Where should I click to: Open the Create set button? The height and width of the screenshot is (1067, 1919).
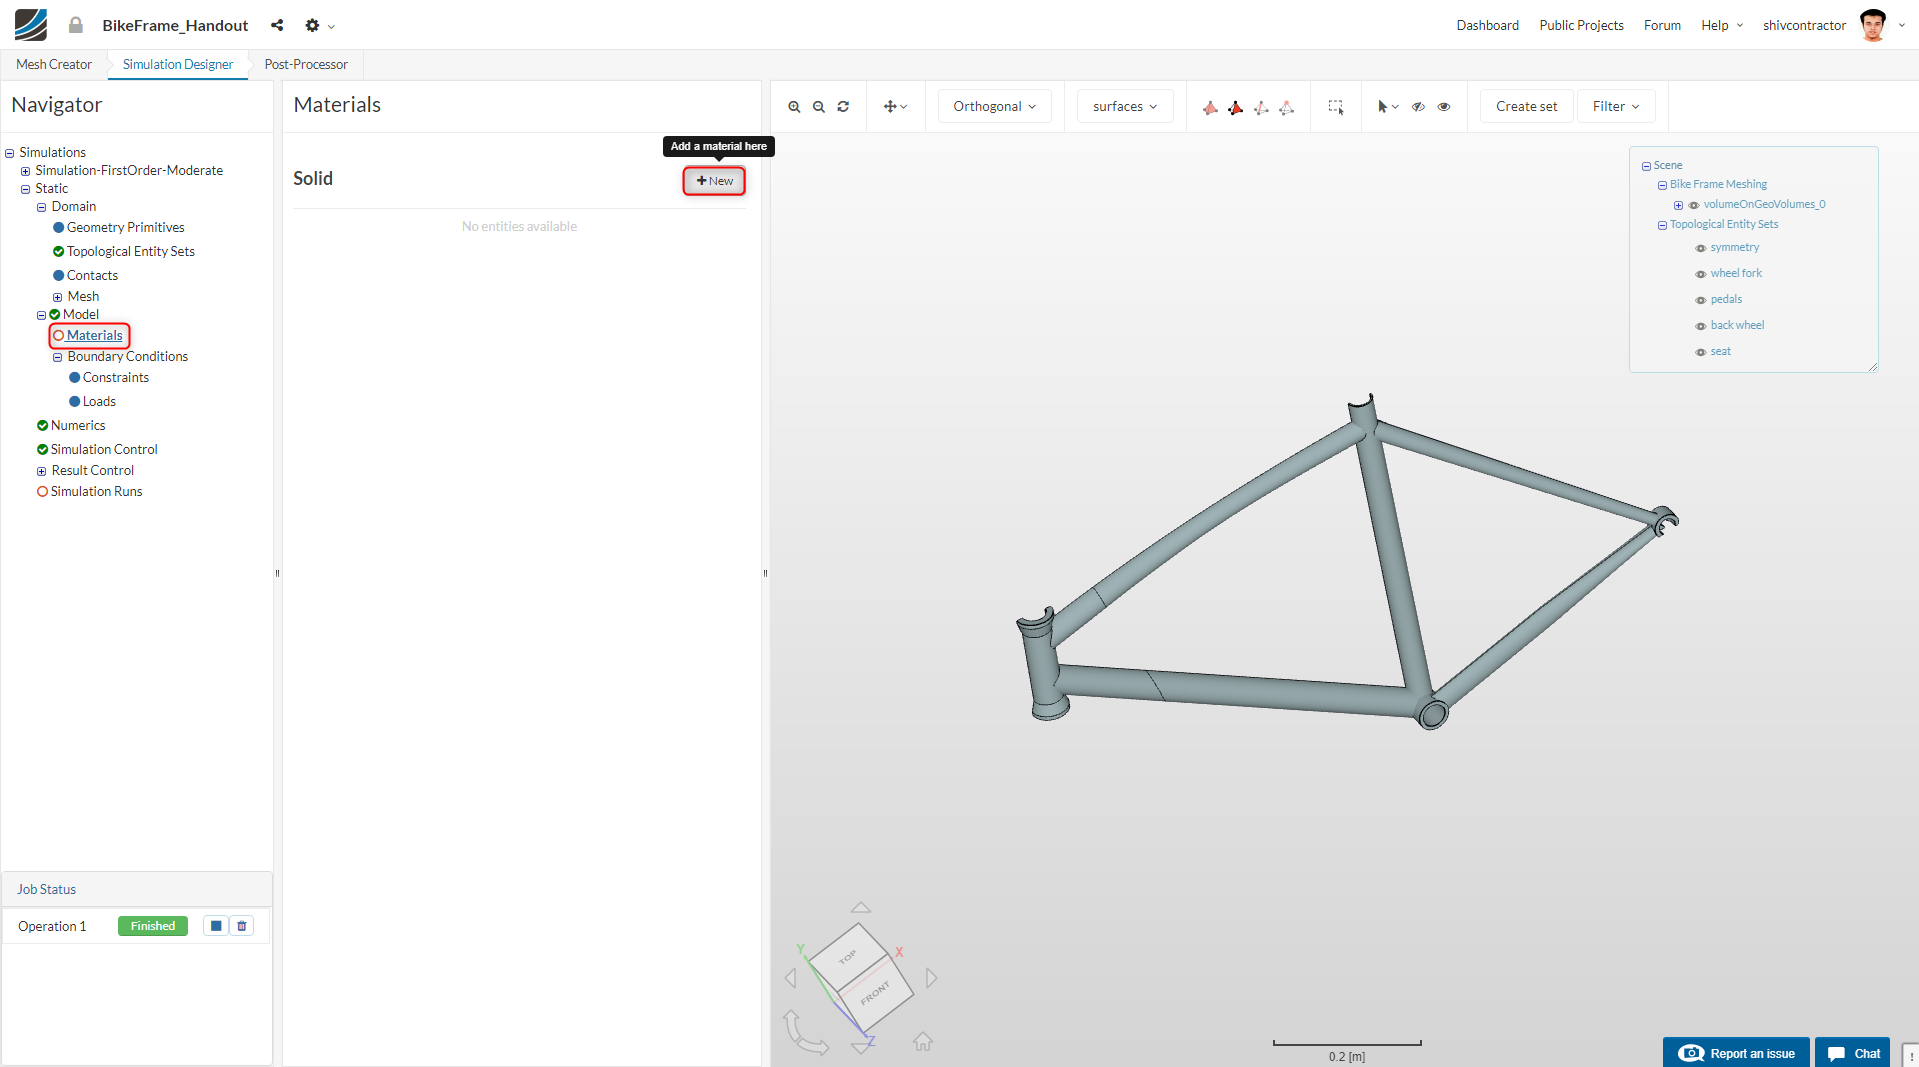click(x=1525, y=106)
